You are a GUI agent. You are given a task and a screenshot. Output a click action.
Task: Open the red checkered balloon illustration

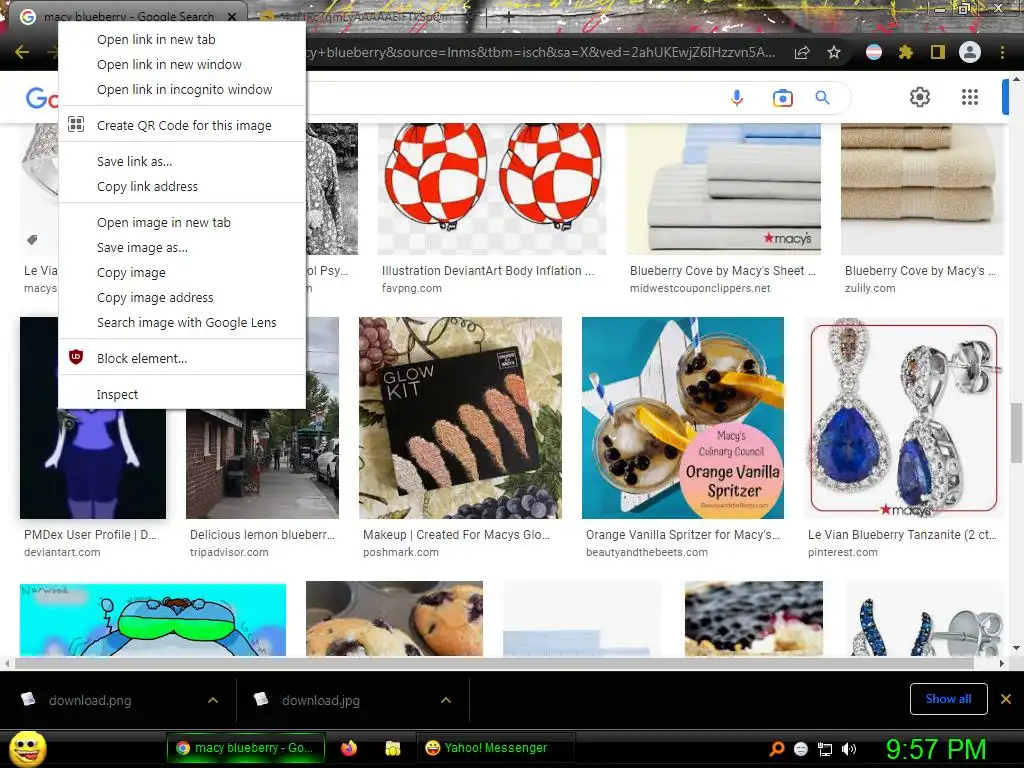pyautogui.click(x=492, y=188)
